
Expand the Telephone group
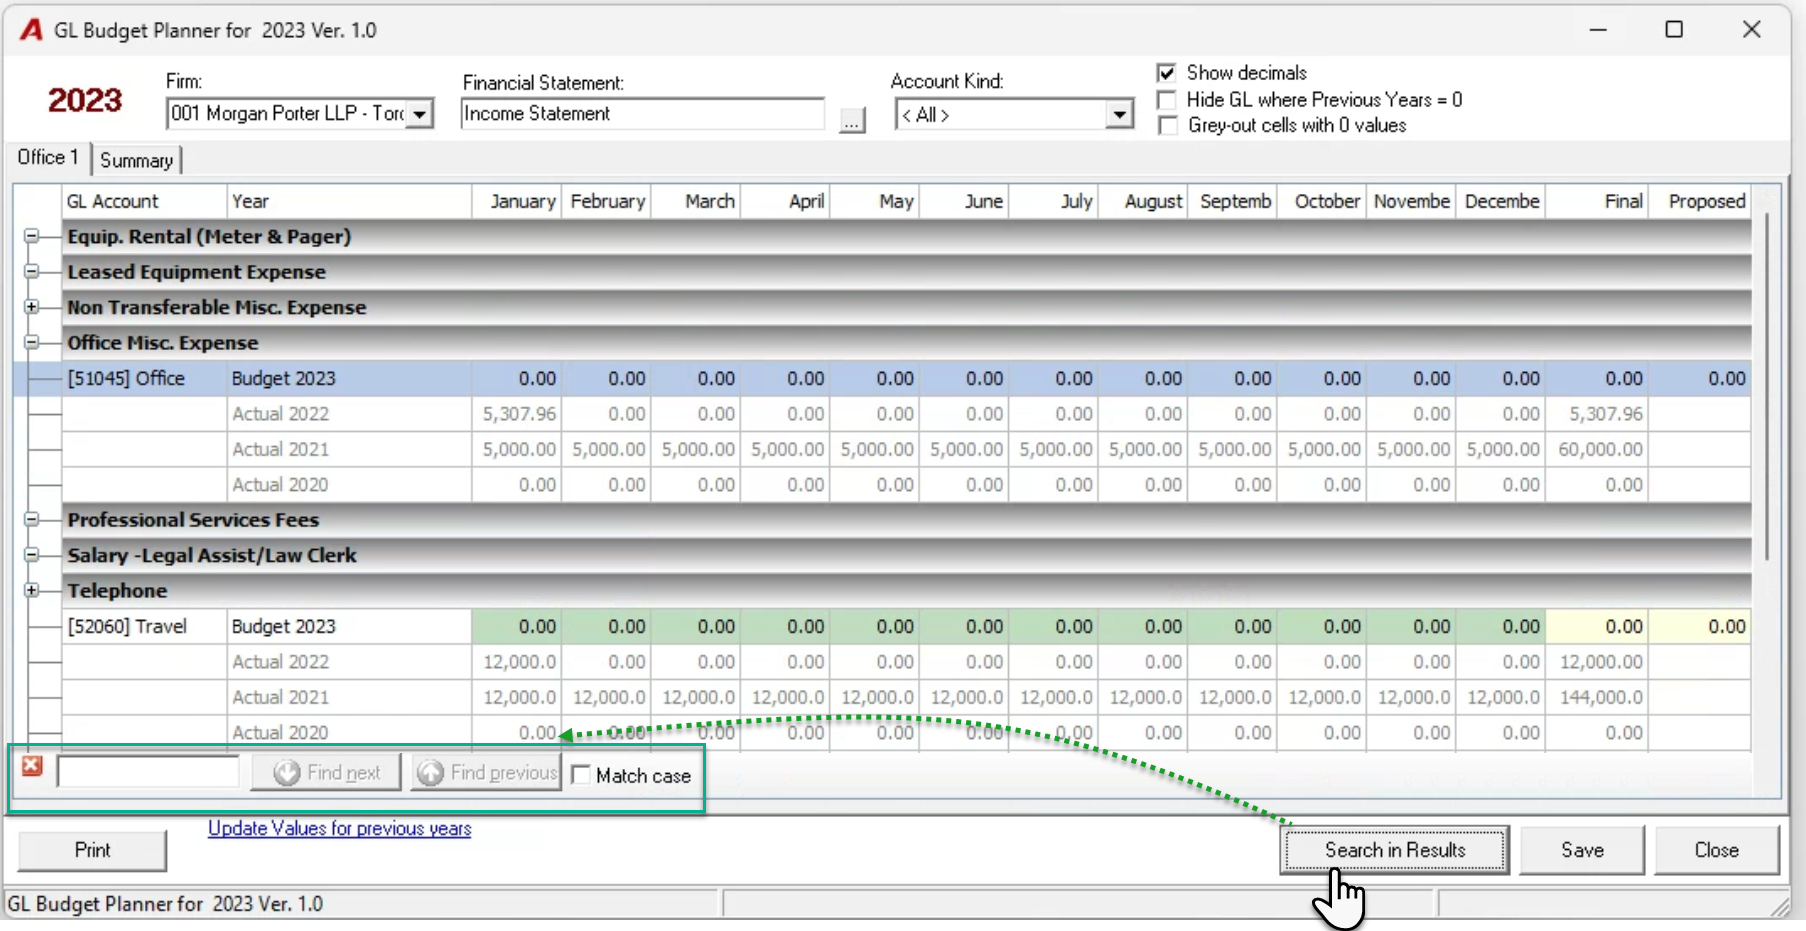(32, 591)
